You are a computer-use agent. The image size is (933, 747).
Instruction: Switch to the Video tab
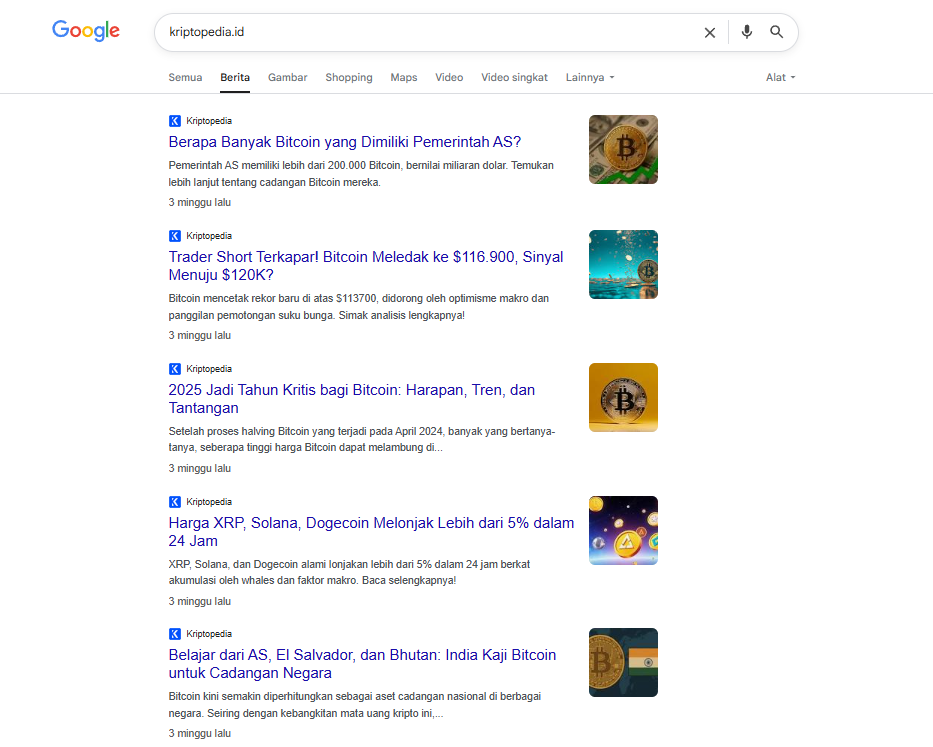[449, 77]
